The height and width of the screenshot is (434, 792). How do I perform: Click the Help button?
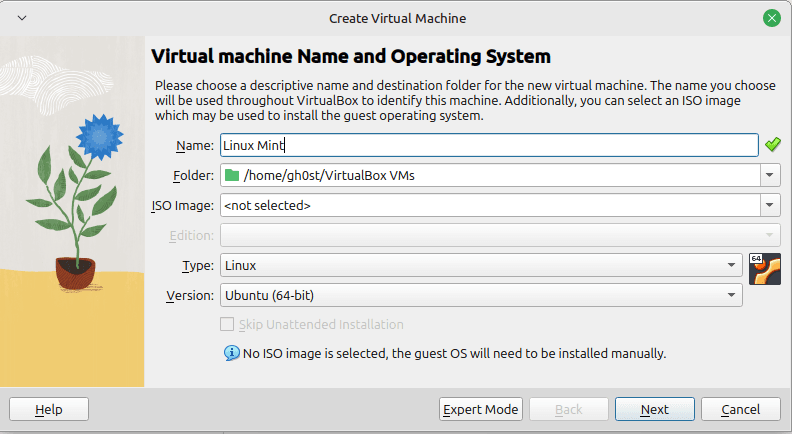pos(49,409)
